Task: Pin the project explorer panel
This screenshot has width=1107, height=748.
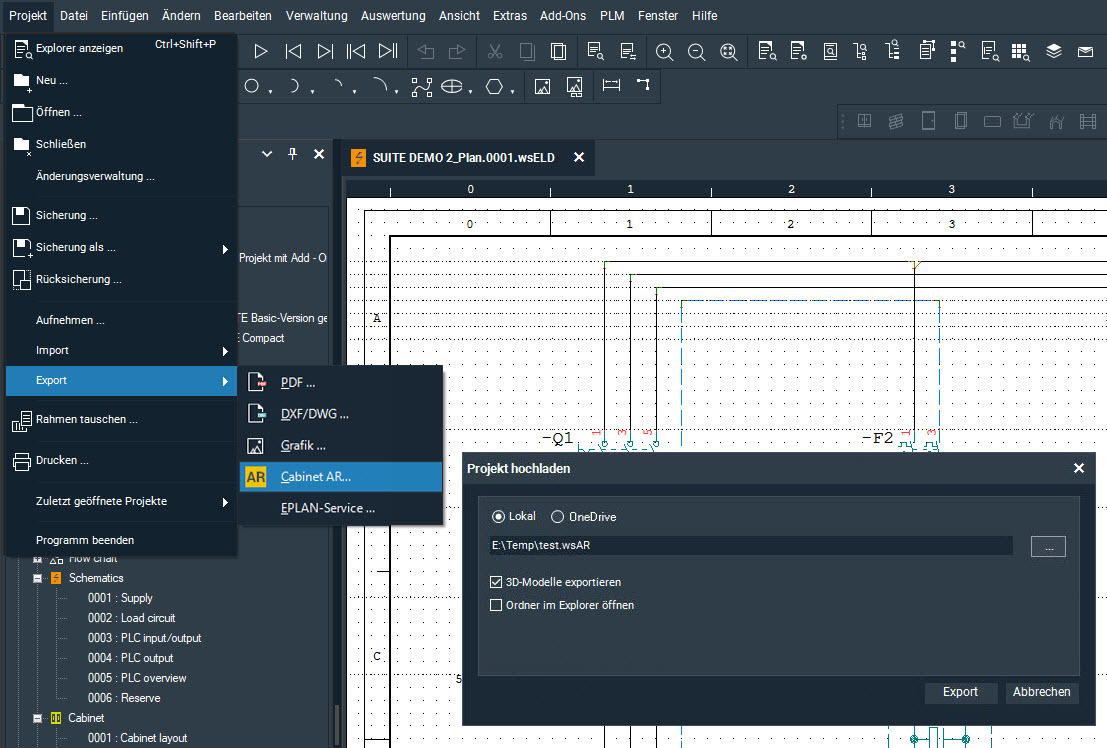Action: click(292, 154)
